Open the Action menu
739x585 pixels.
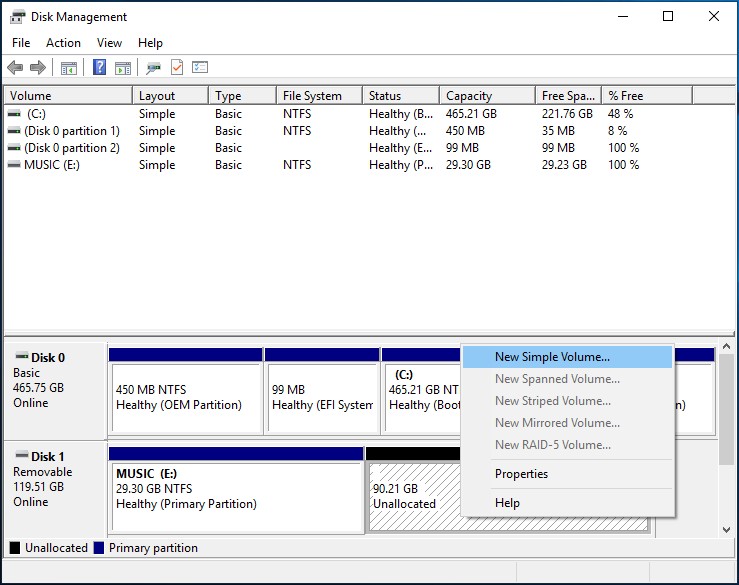pyautogui.click(x=63, y=43)
